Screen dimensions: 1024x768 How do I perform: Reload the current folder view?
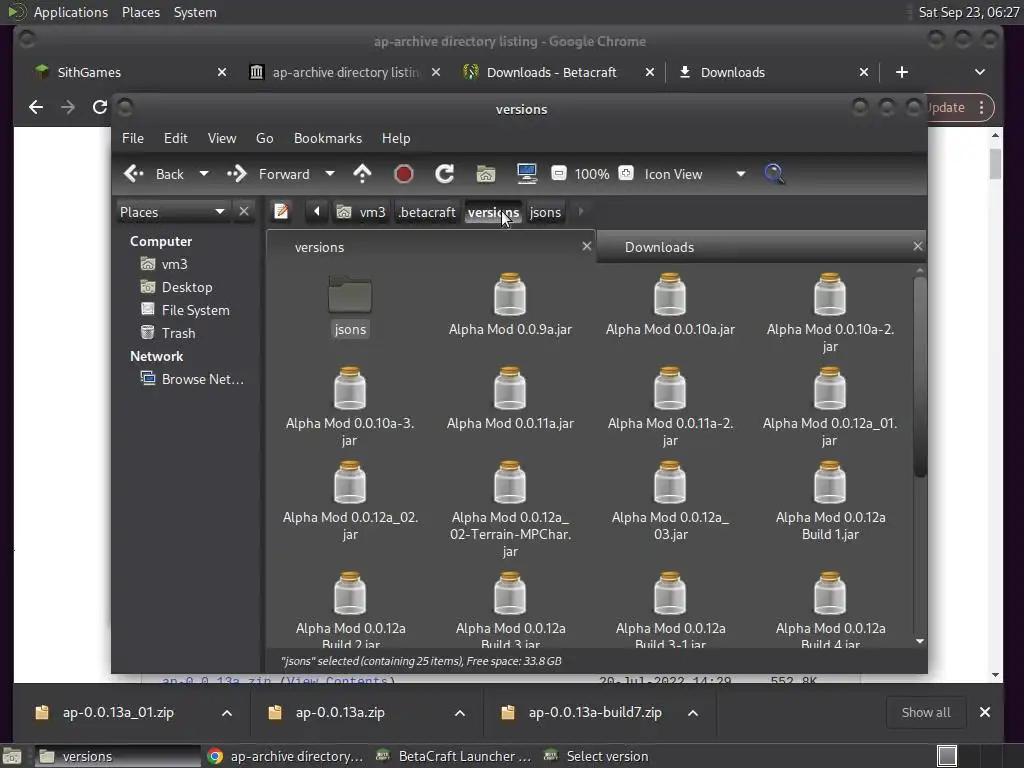pos(445,174)
